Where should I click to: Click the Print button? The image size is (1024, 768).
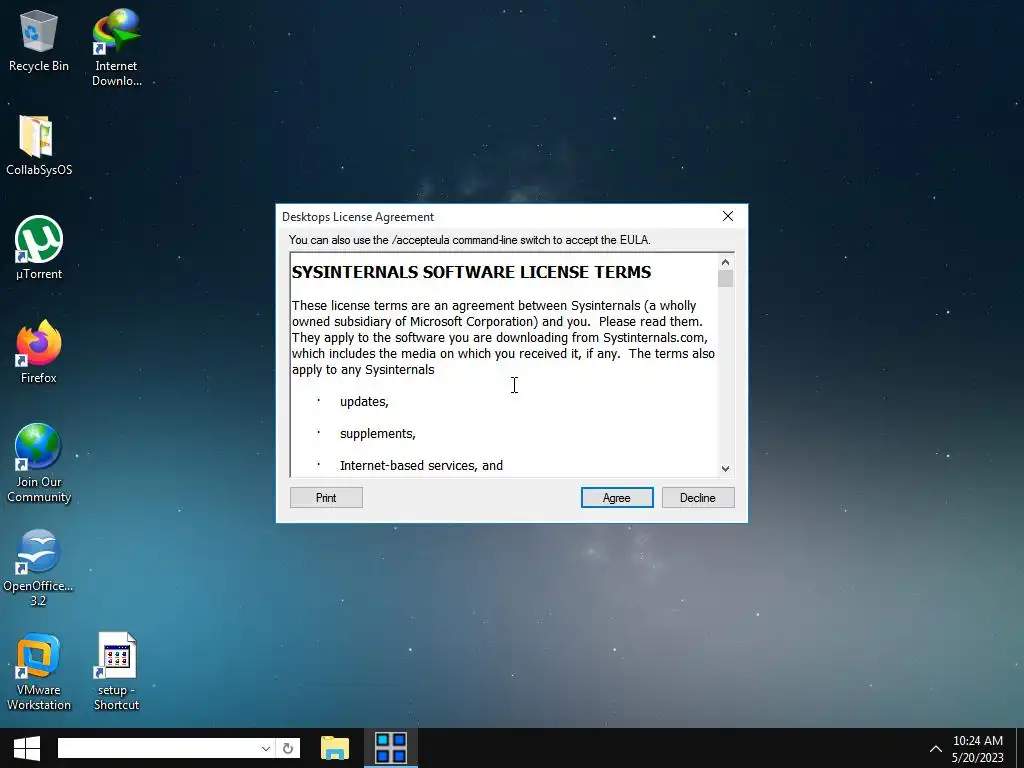[x=326, y=498]
